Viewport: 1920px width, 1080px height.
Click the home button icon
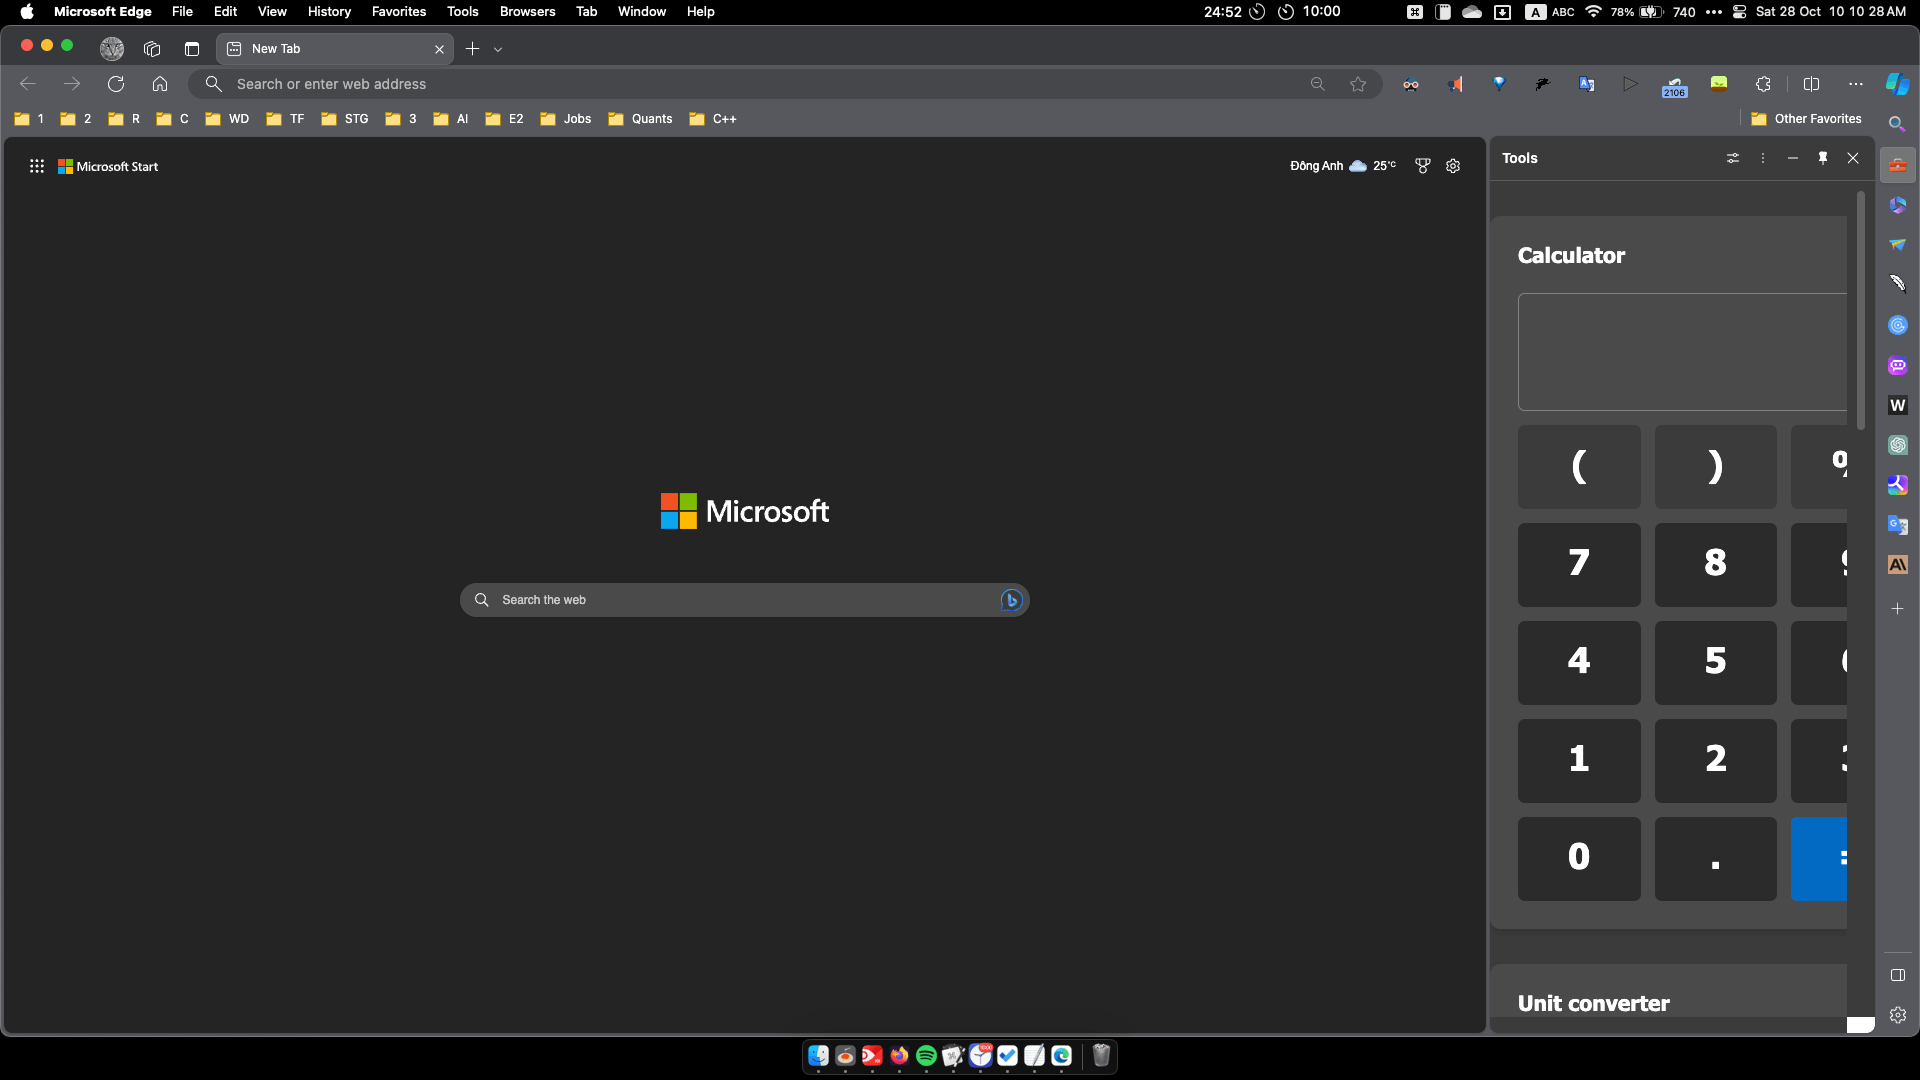(x=160, y=84)
